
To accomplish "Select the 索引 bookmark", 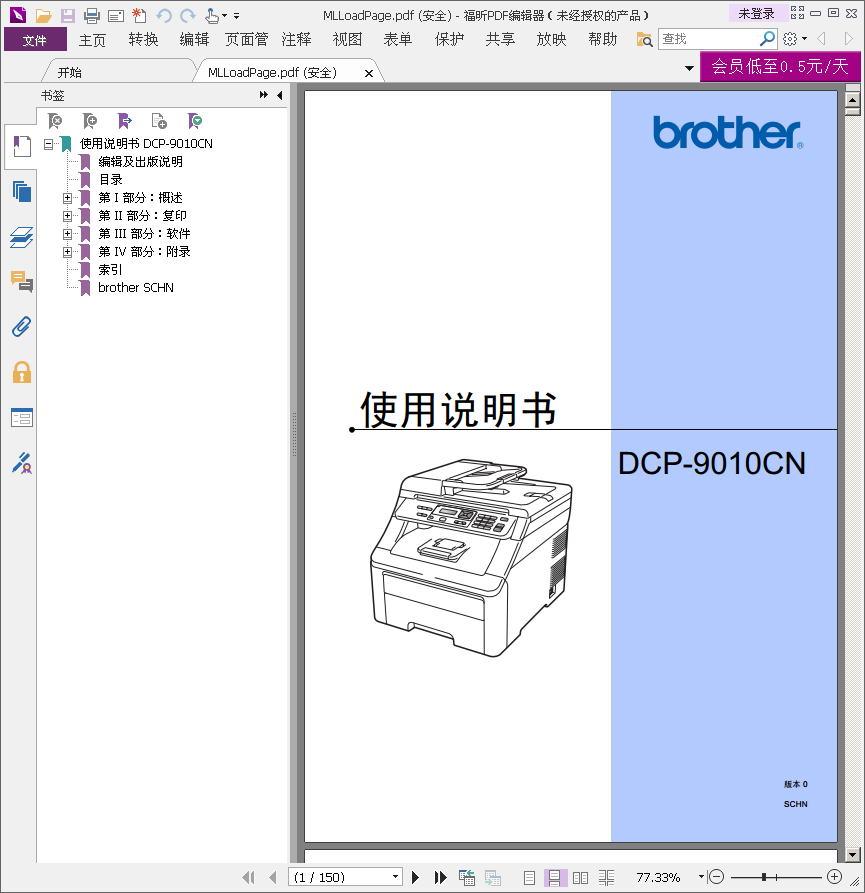I will coord(110,270).
